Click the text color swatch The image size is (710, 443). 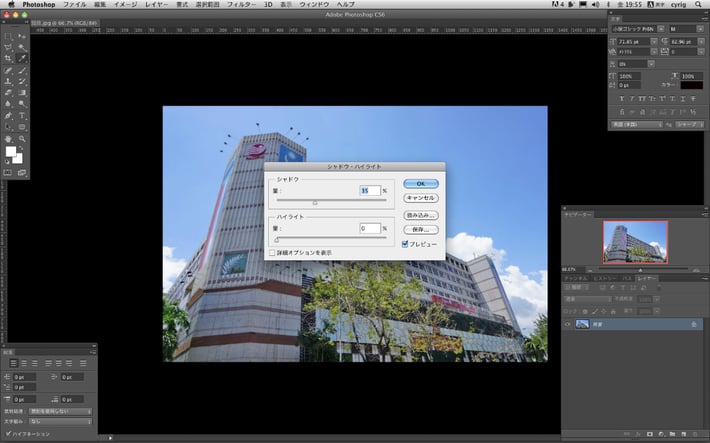(x=691, y=85)
